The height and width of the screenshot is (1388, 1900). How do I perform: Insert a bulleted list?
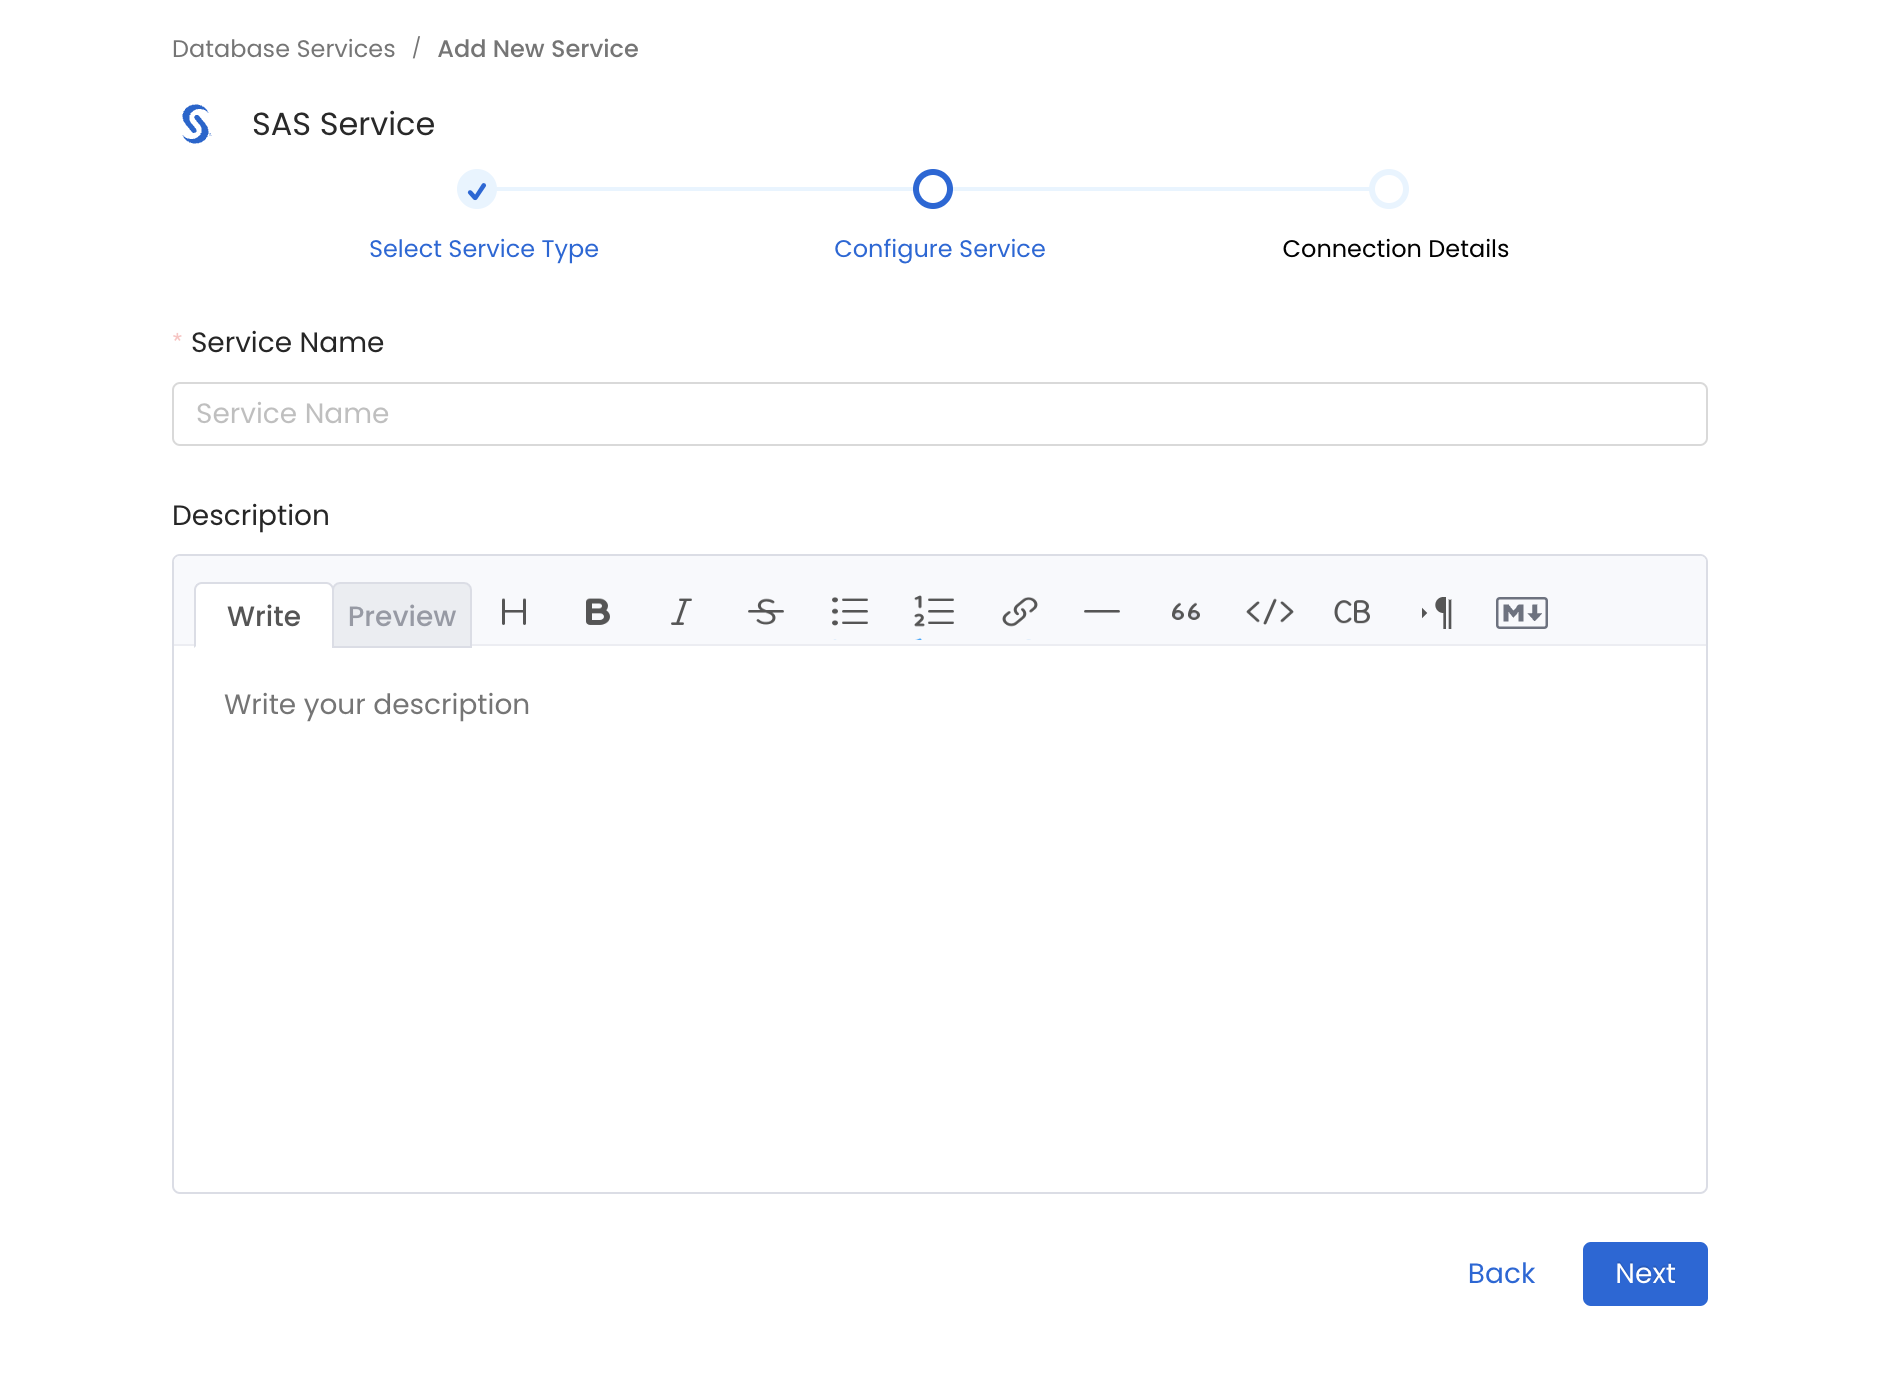849,613
